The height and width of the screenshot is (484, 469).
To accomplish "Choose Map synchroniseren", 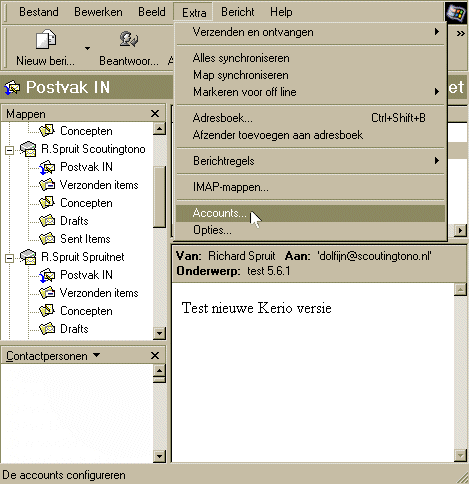I will [x=310, y=75].
